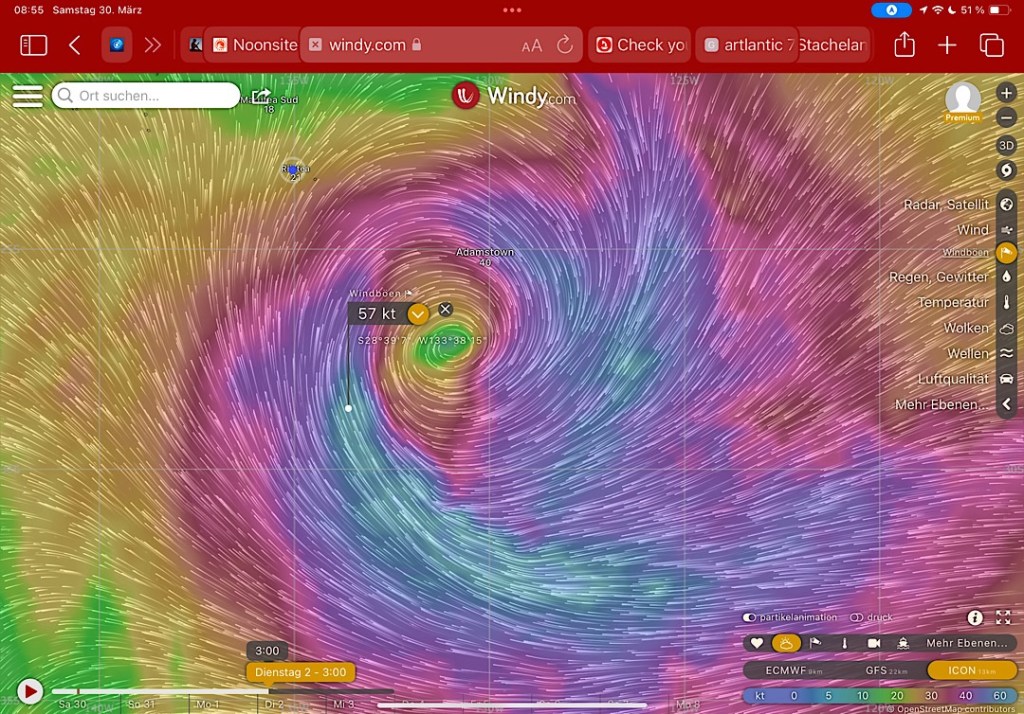
Task: Collapse the right layer menu chevron
Action: point(1006,404)
